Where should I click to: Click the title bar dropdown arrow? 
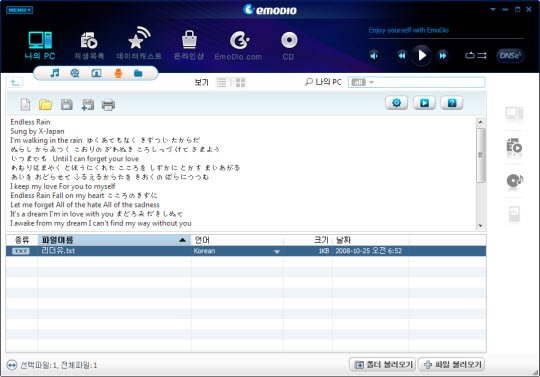pyautogui.click(x=493, y=10)
